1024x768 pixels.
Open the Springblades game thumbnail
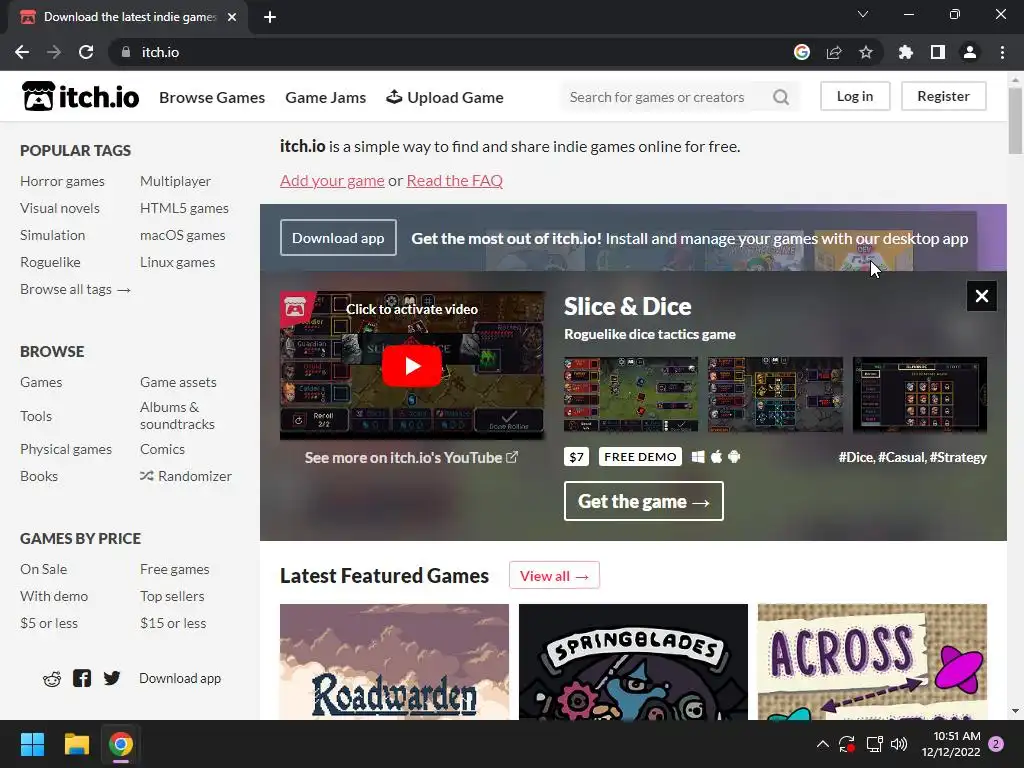point(633,662)
